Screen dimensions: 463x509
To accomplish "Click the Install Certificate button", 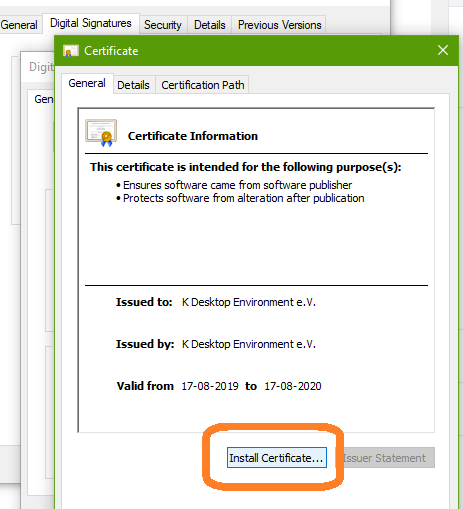I will 277,458.
